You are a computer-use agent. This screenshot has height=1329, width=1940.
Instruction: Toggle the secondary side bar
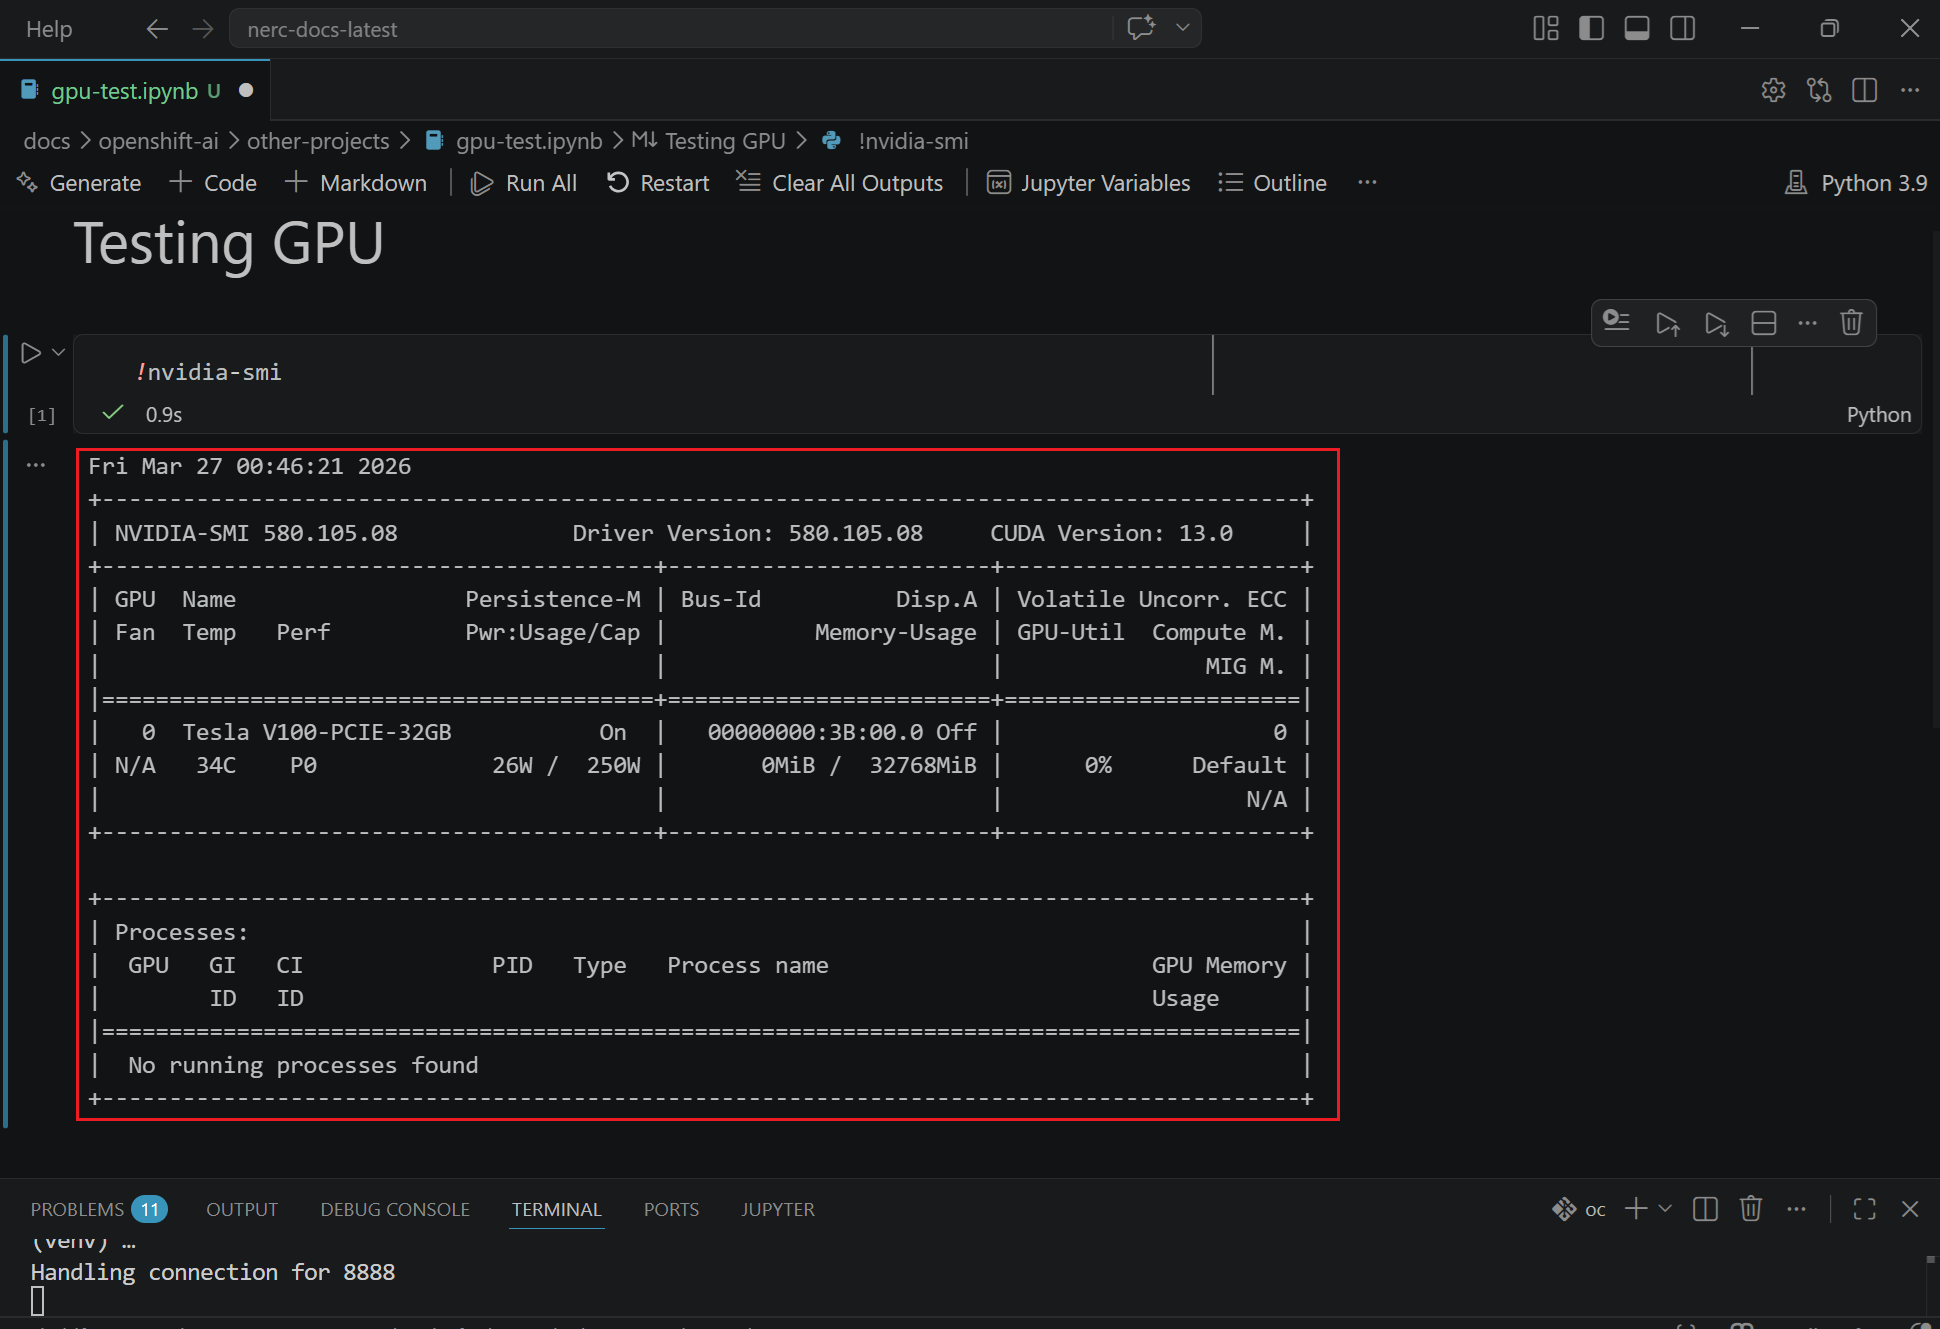pos(1683,28)
